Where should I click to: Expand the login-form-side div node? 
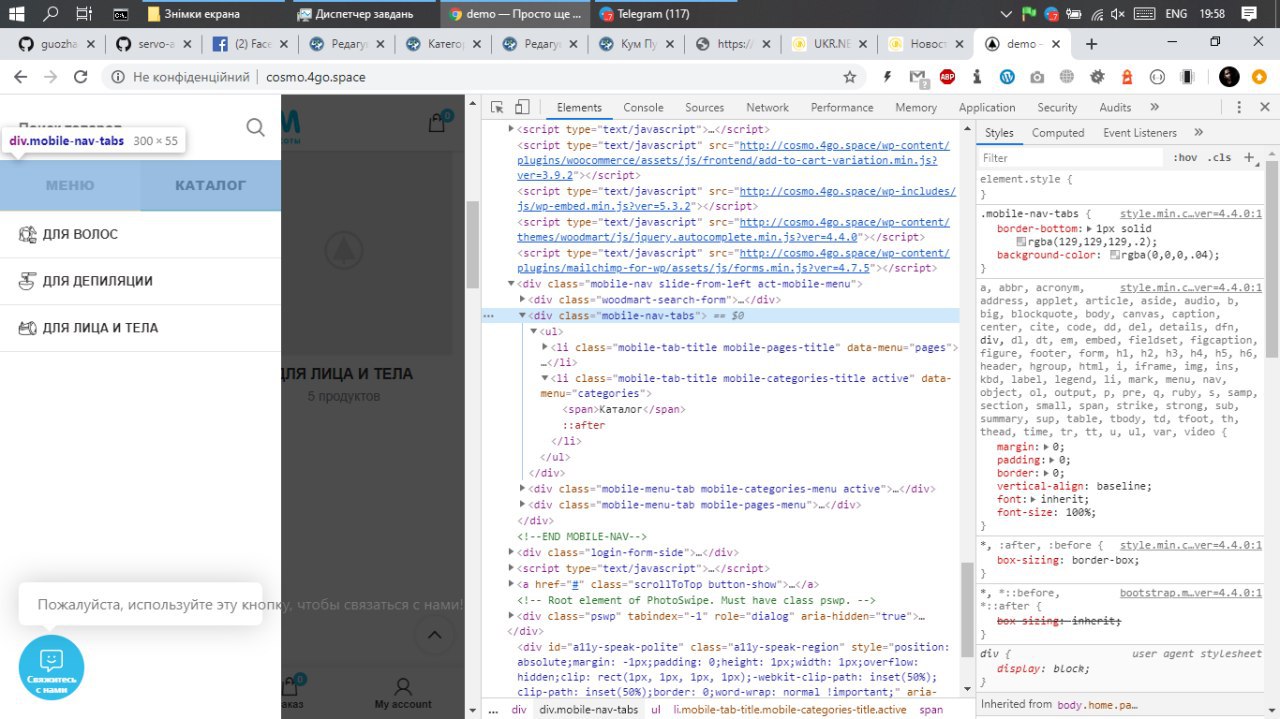(x=512, y=552)
